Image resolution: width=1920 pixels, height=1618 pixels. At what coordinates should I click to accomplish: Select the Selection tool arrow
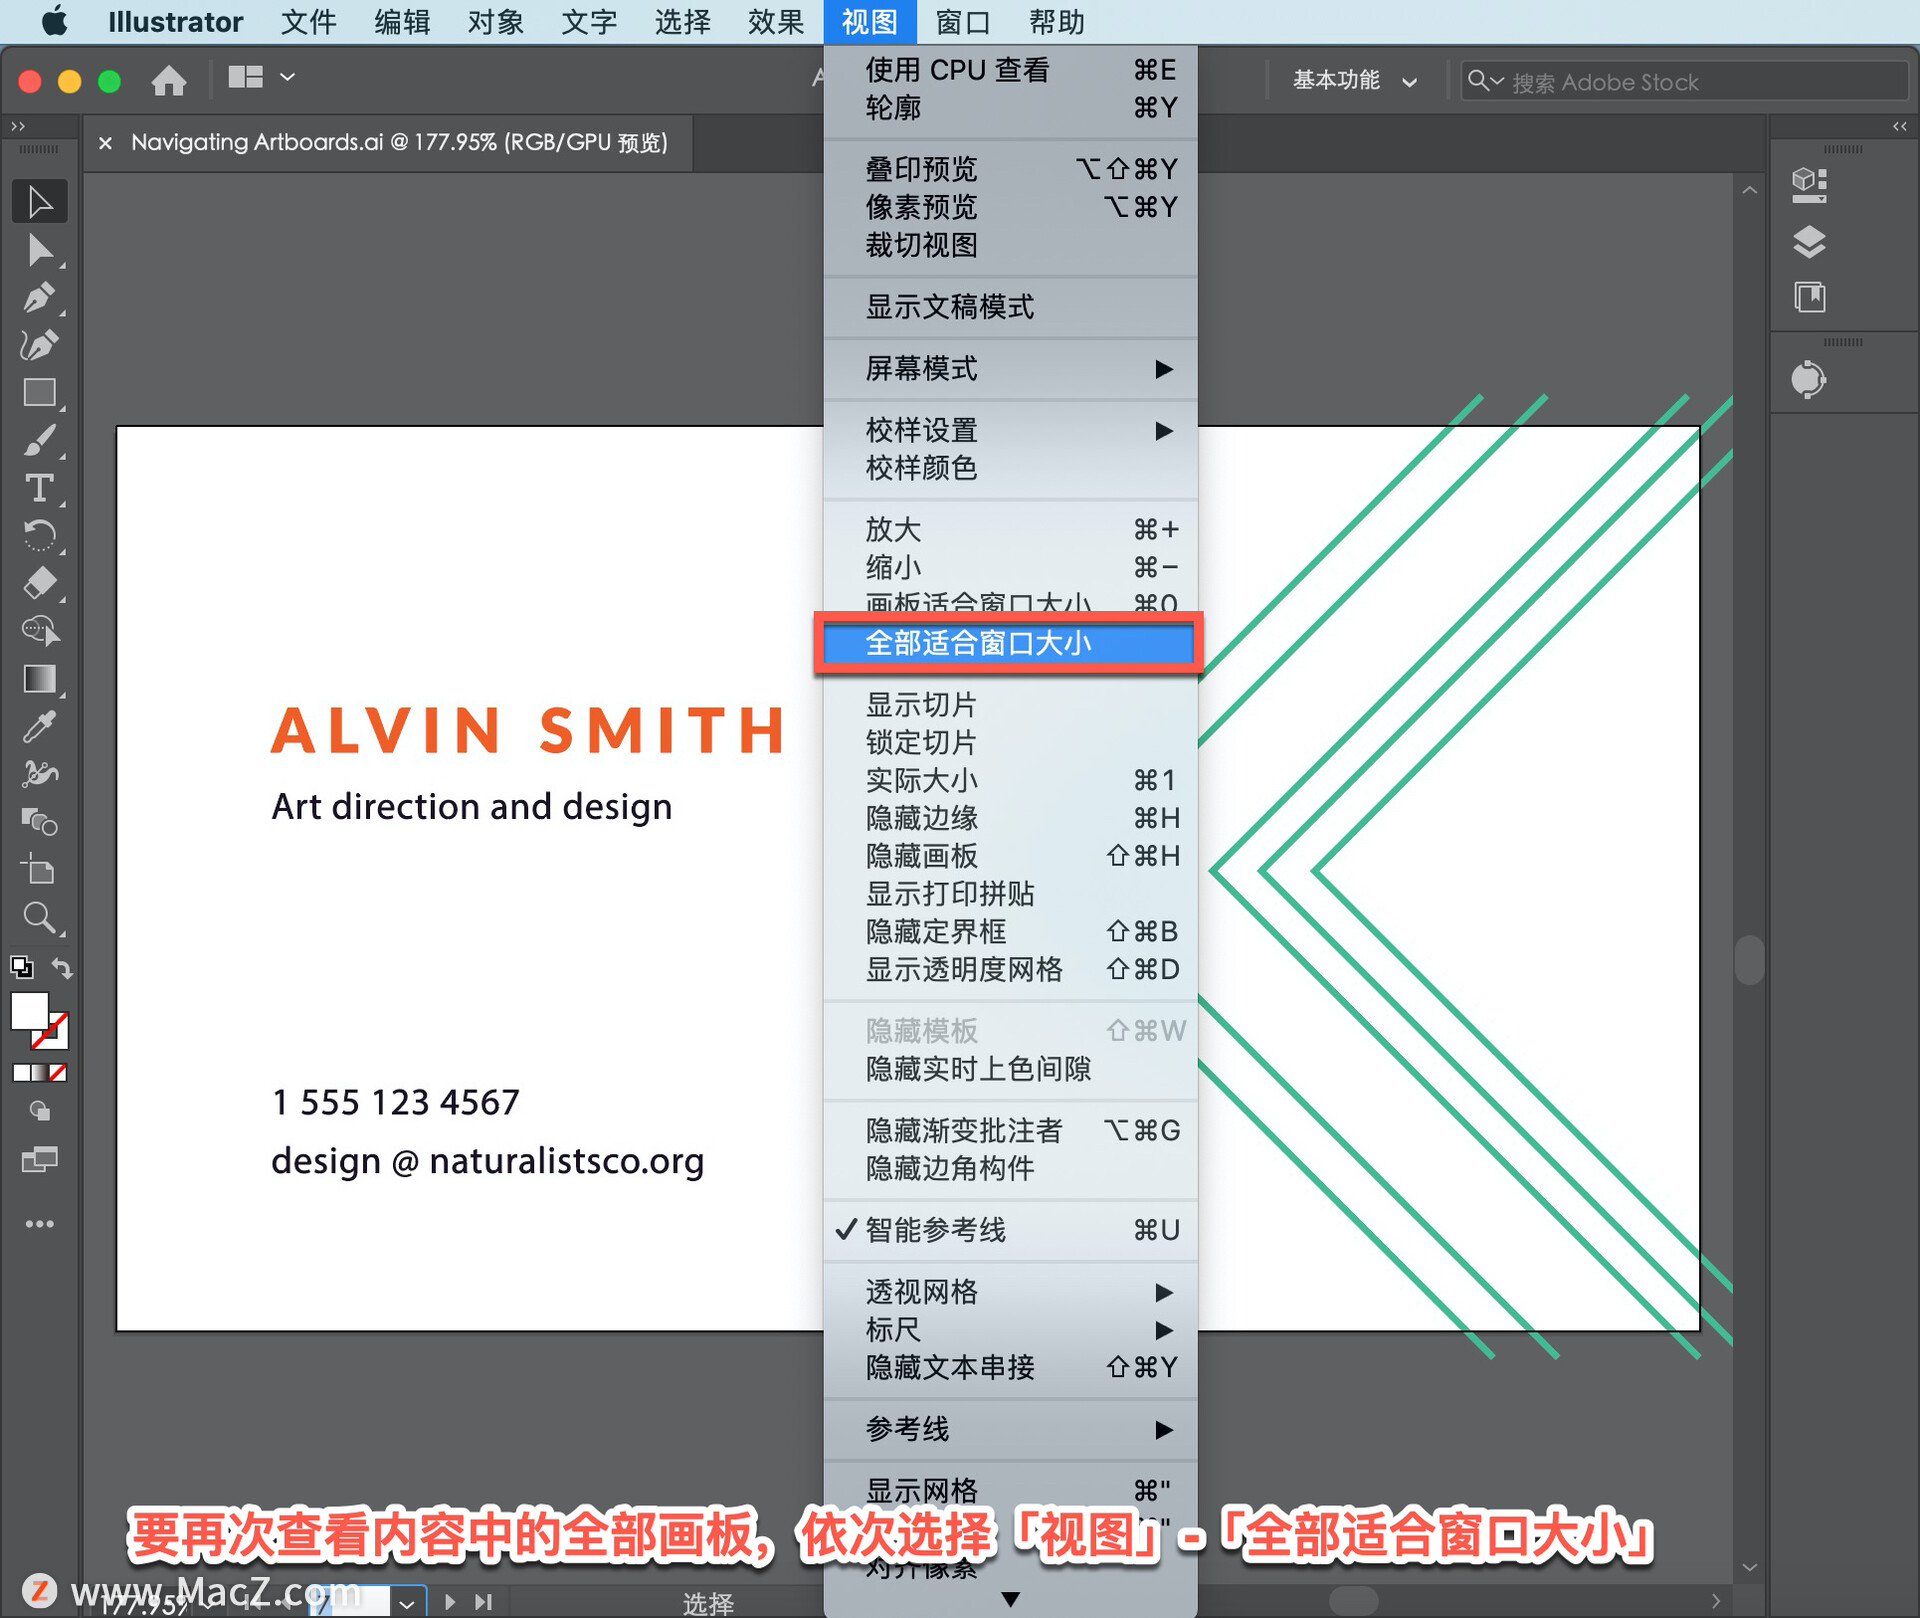click(40, 202)
